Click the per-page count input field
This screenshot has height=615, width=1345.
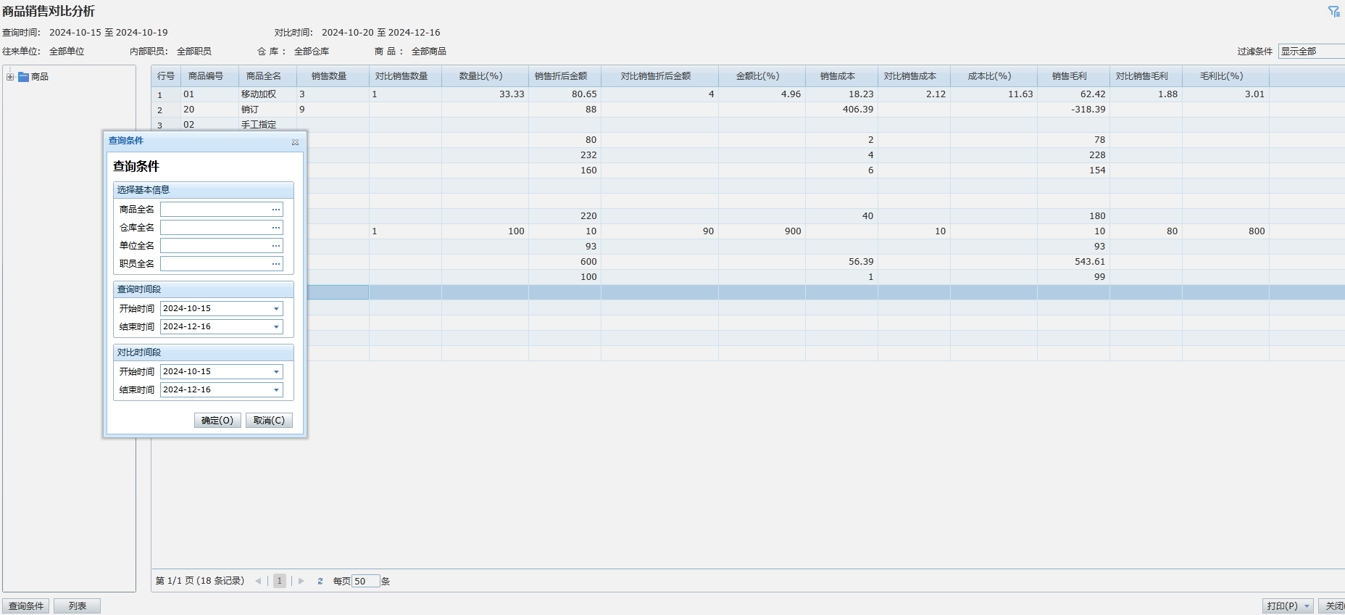(x=365, y=581)
